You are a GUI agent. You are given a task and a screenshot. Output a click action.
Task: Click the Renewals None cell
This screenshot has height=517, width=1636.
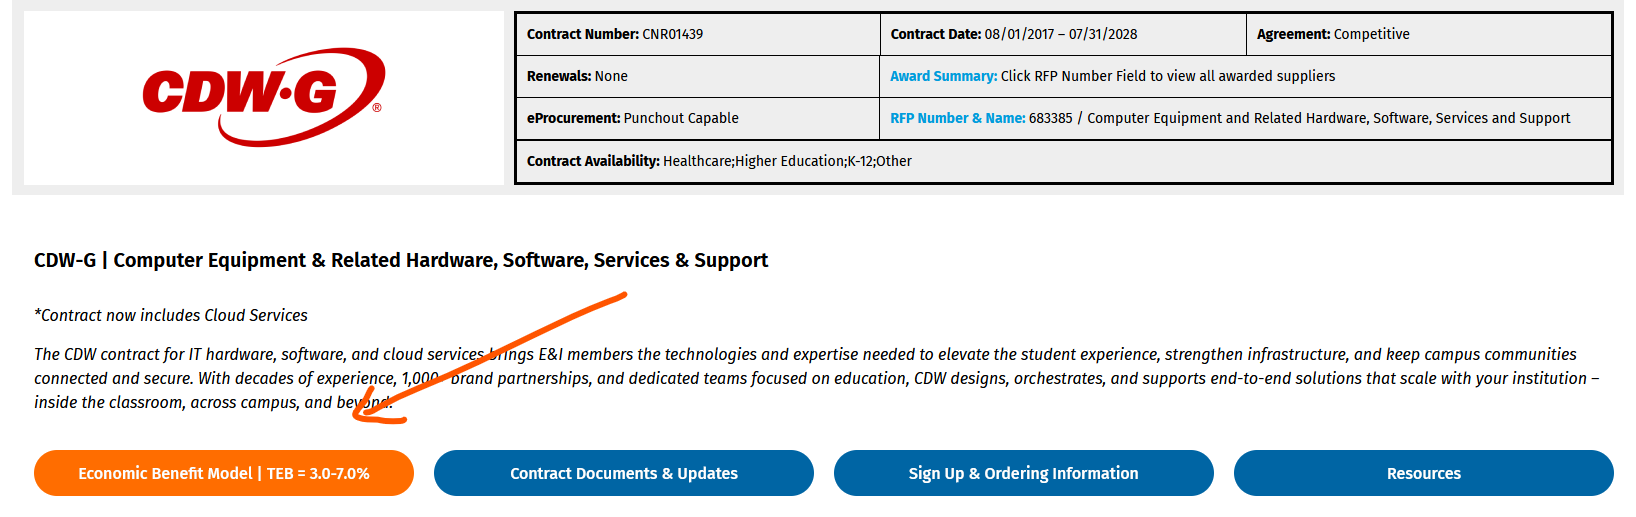(698, 76)
